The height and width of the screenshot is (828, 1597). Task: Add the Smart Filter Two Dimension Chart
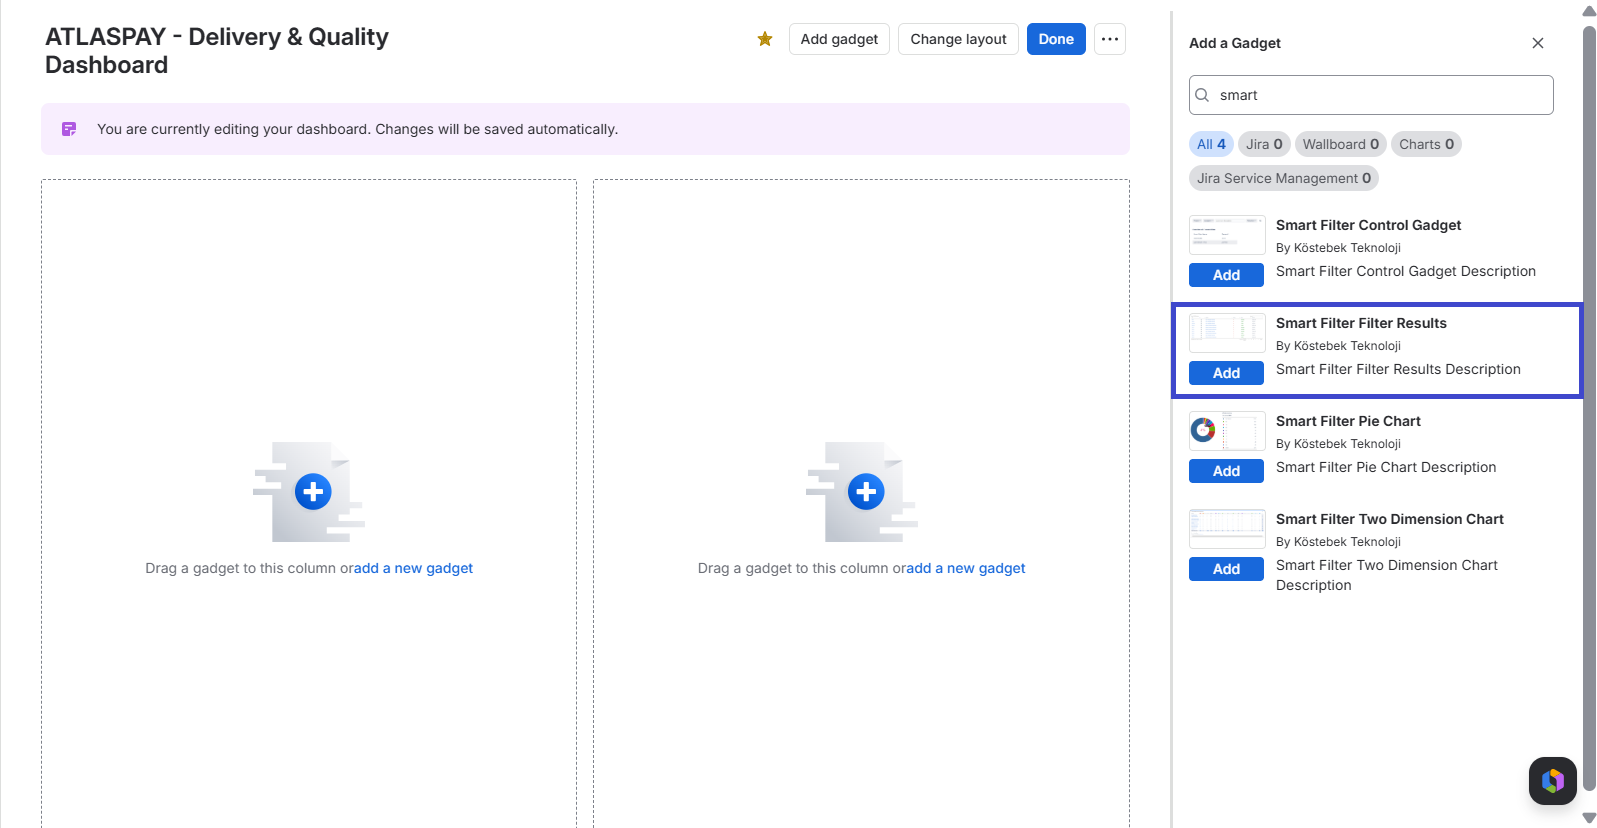click(1226, 569)
